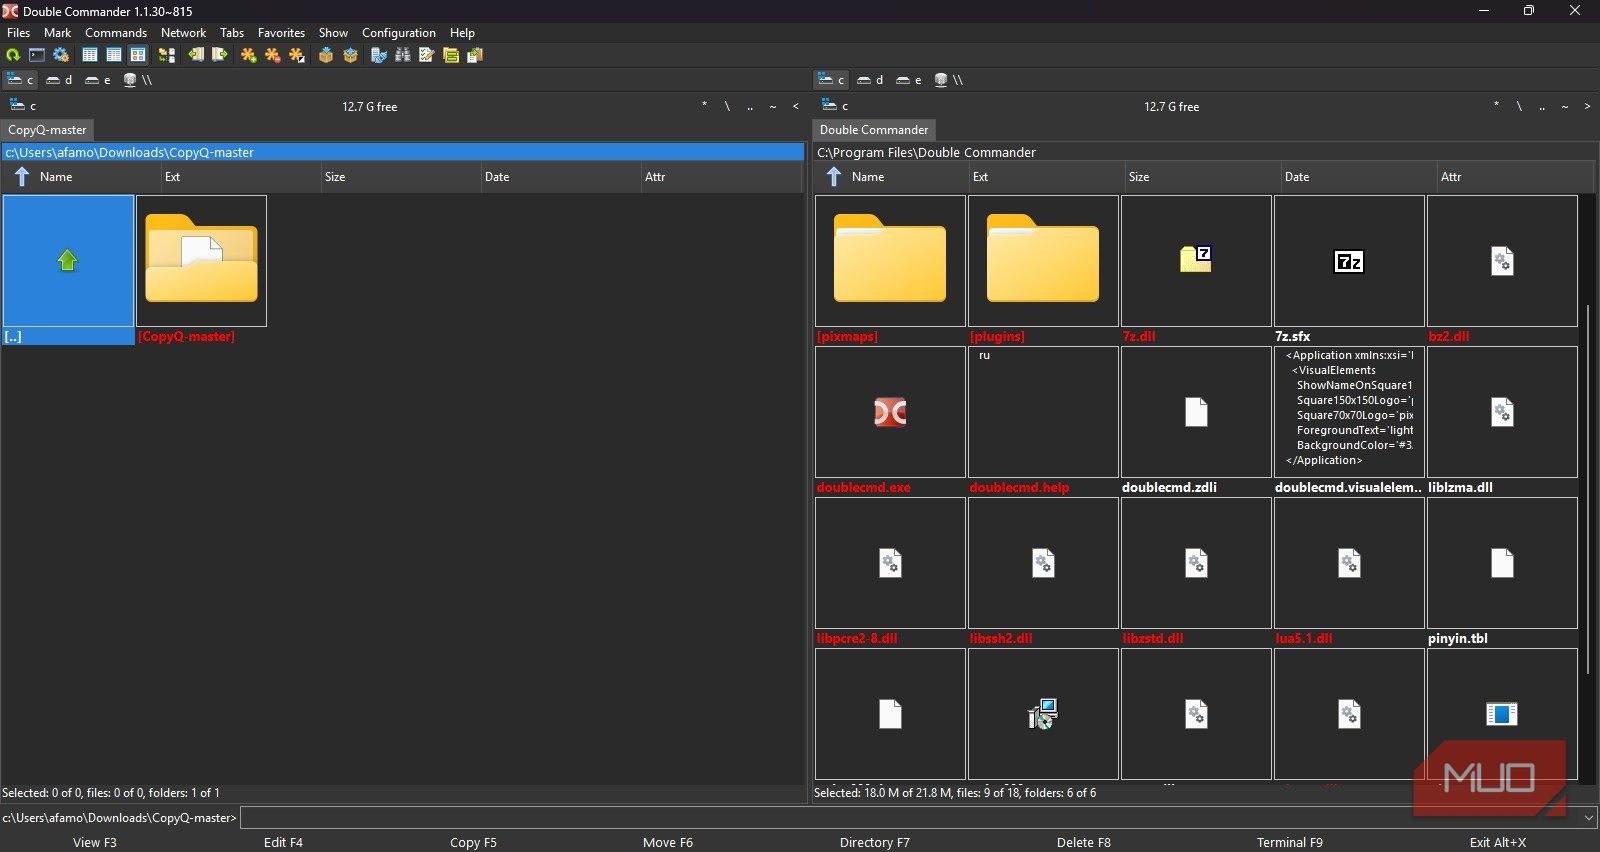Open the terminal window toolbar icon
Image resolution: width=1600 pixels, height=852 pixels.
(x=37, y=55)
